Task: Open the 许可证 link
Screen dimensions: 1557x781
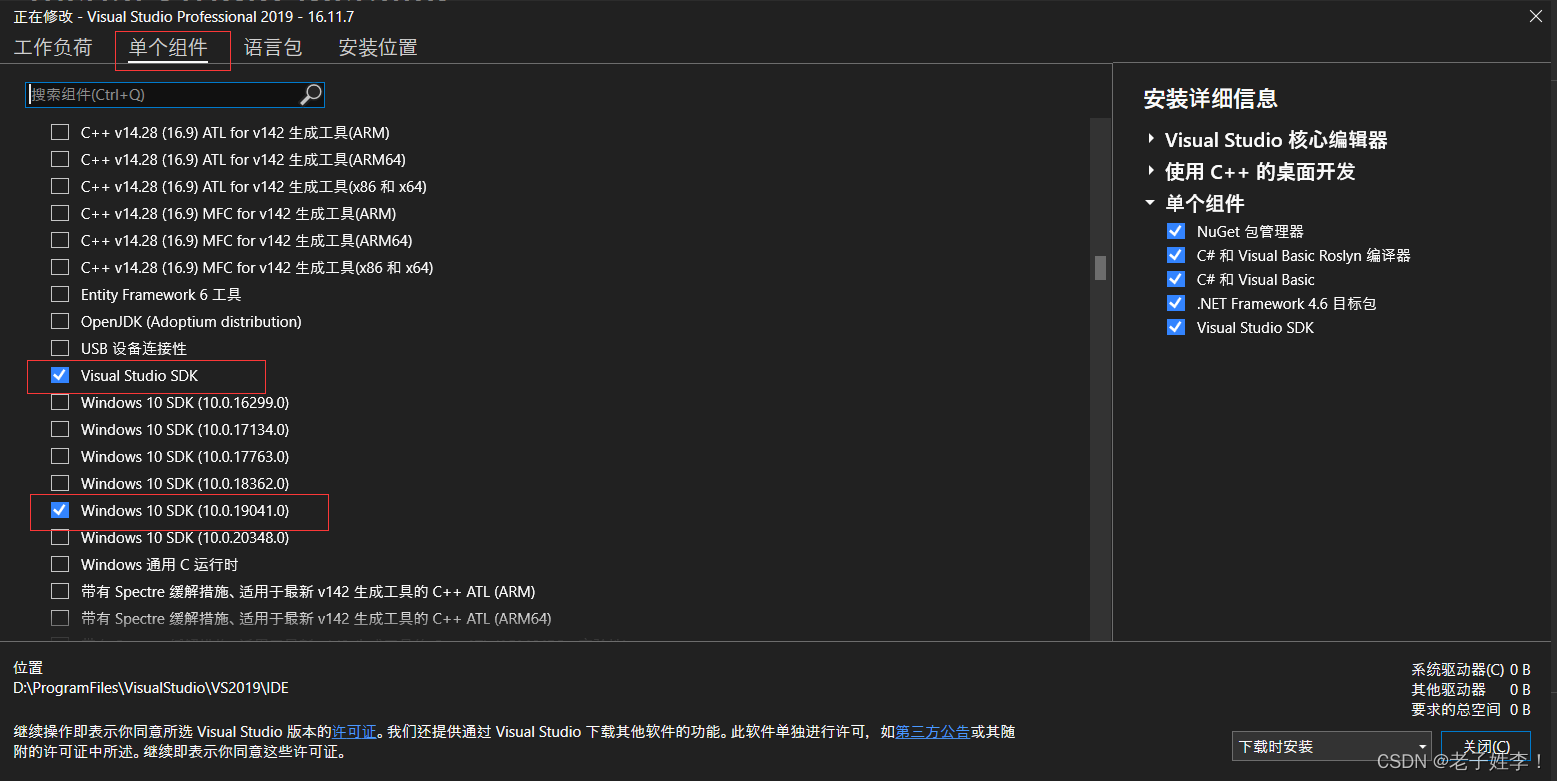Action: 354,731
